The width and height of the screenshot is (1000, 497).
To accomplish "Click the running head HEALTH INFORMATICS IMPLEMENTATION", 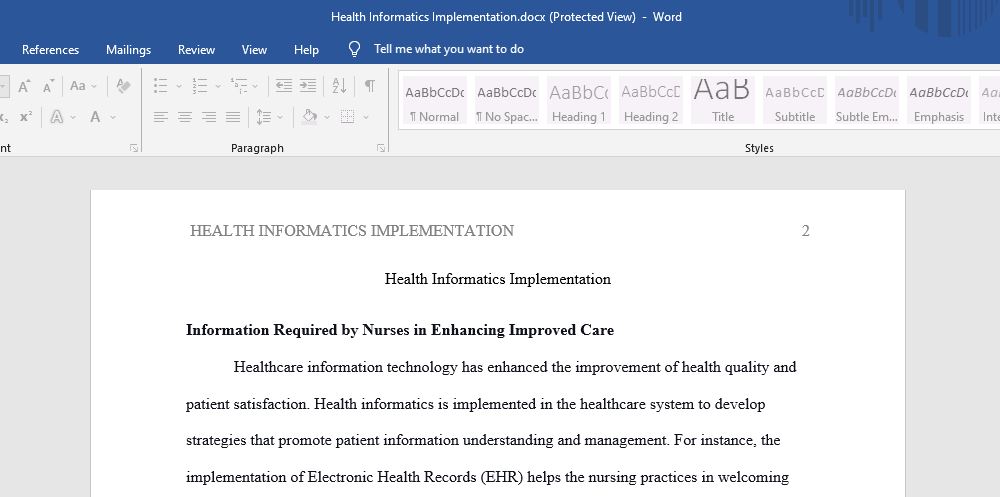I will [x=351, y=231].
